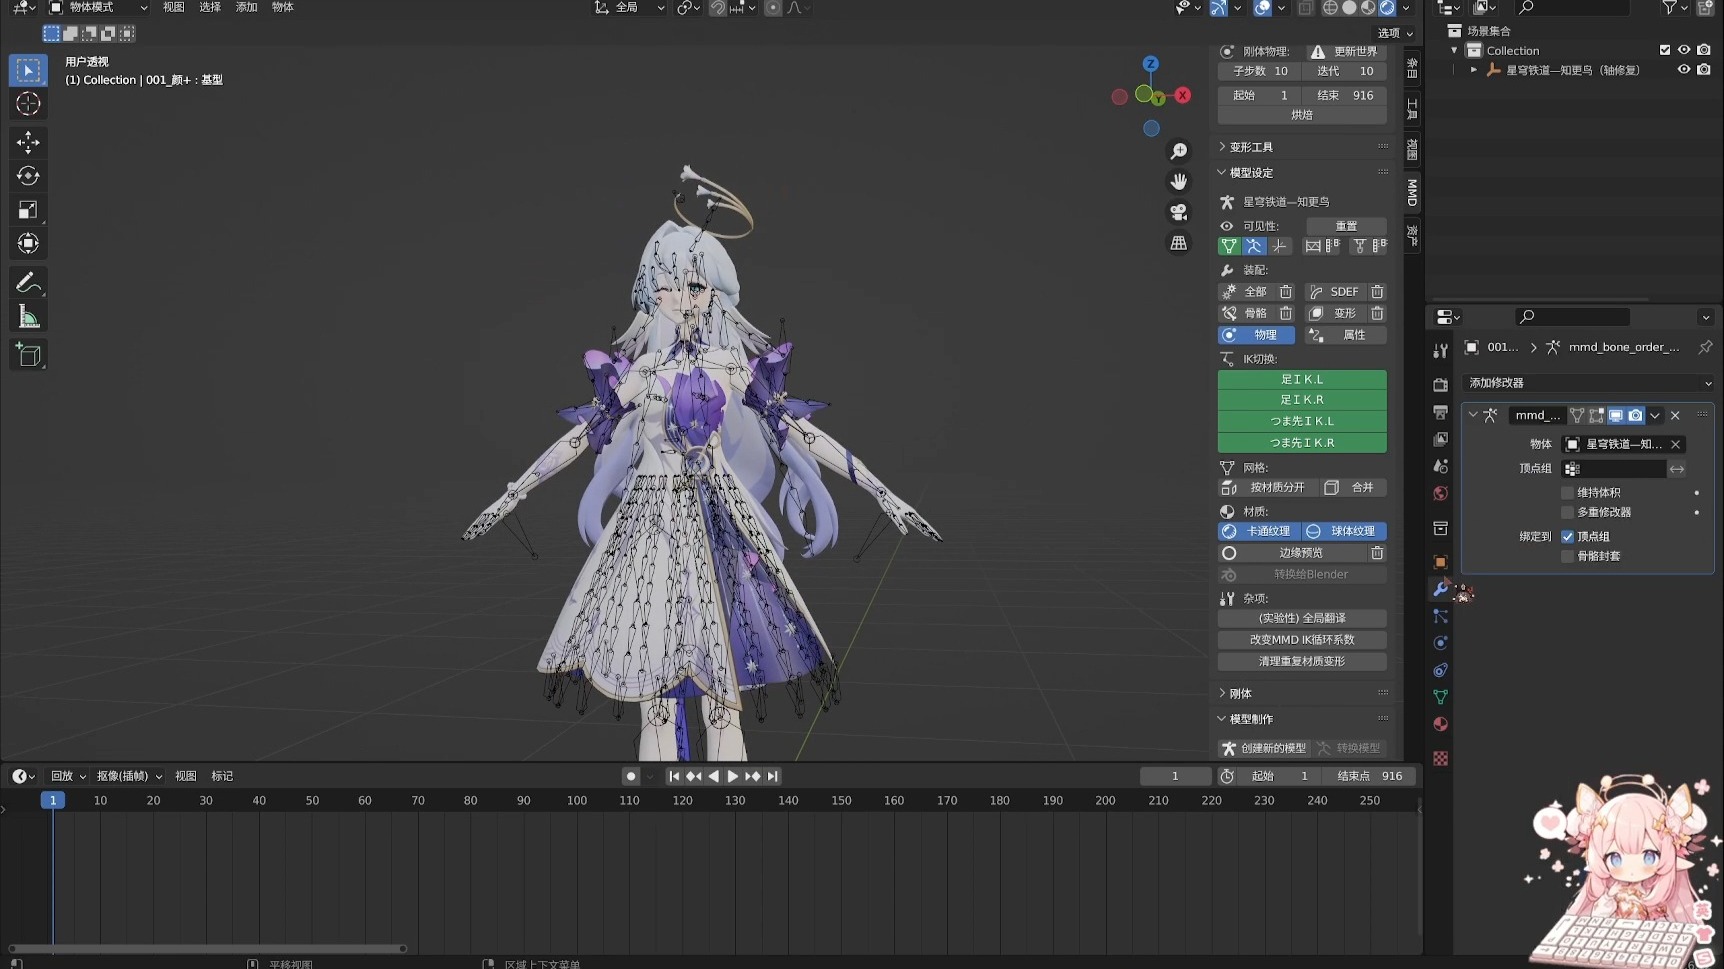The image size is (1724, 969).
Task: Open the 回放 playback dropdown
Action: (x=68, y=777)
